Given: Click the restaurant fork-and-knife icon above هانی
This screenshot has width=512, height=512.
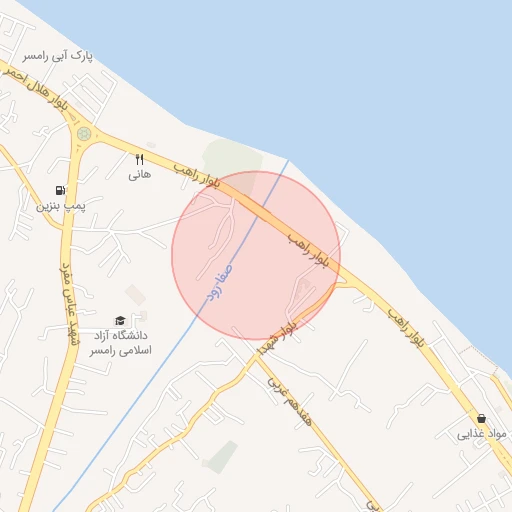Looking at the screenshot, I should tap(140, 160).
